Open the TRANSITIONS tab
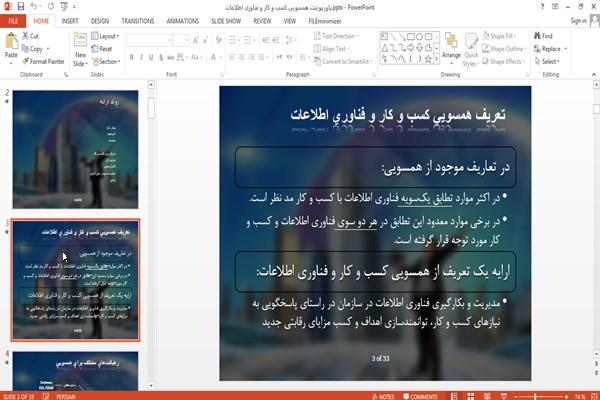 138,21
